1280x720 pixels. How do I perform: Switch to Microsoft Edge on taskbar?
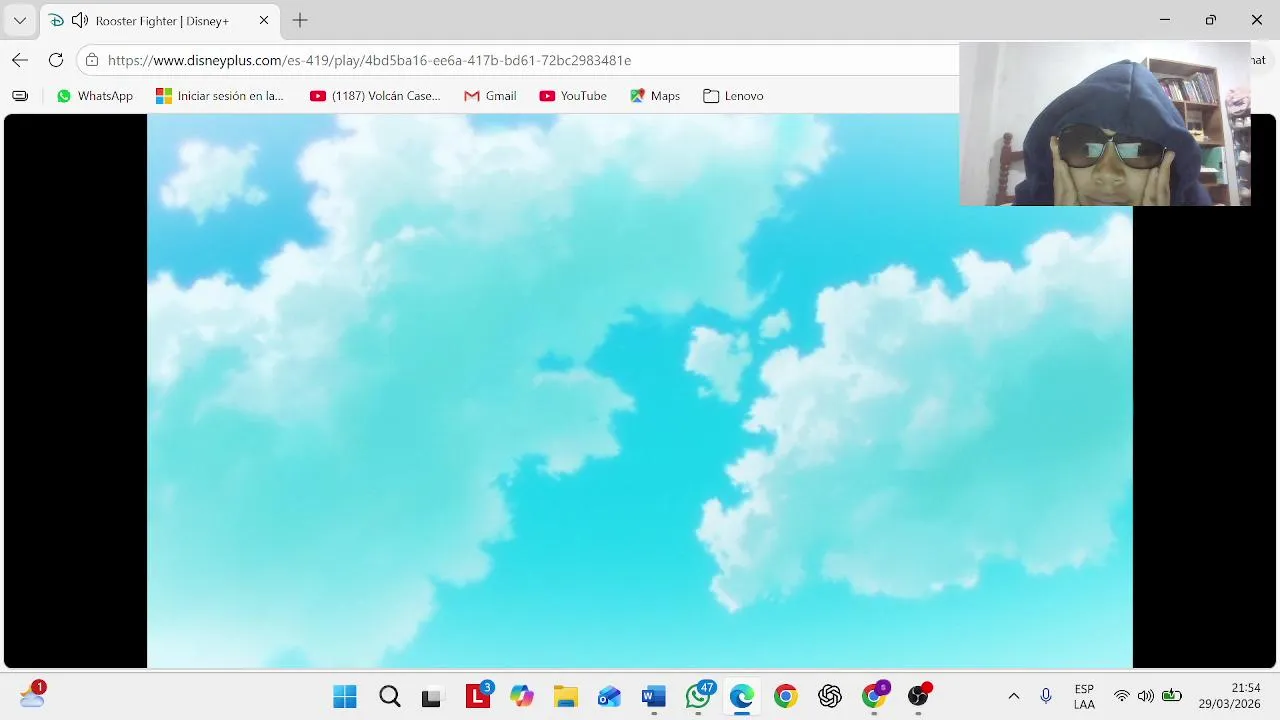coord(742,696)
